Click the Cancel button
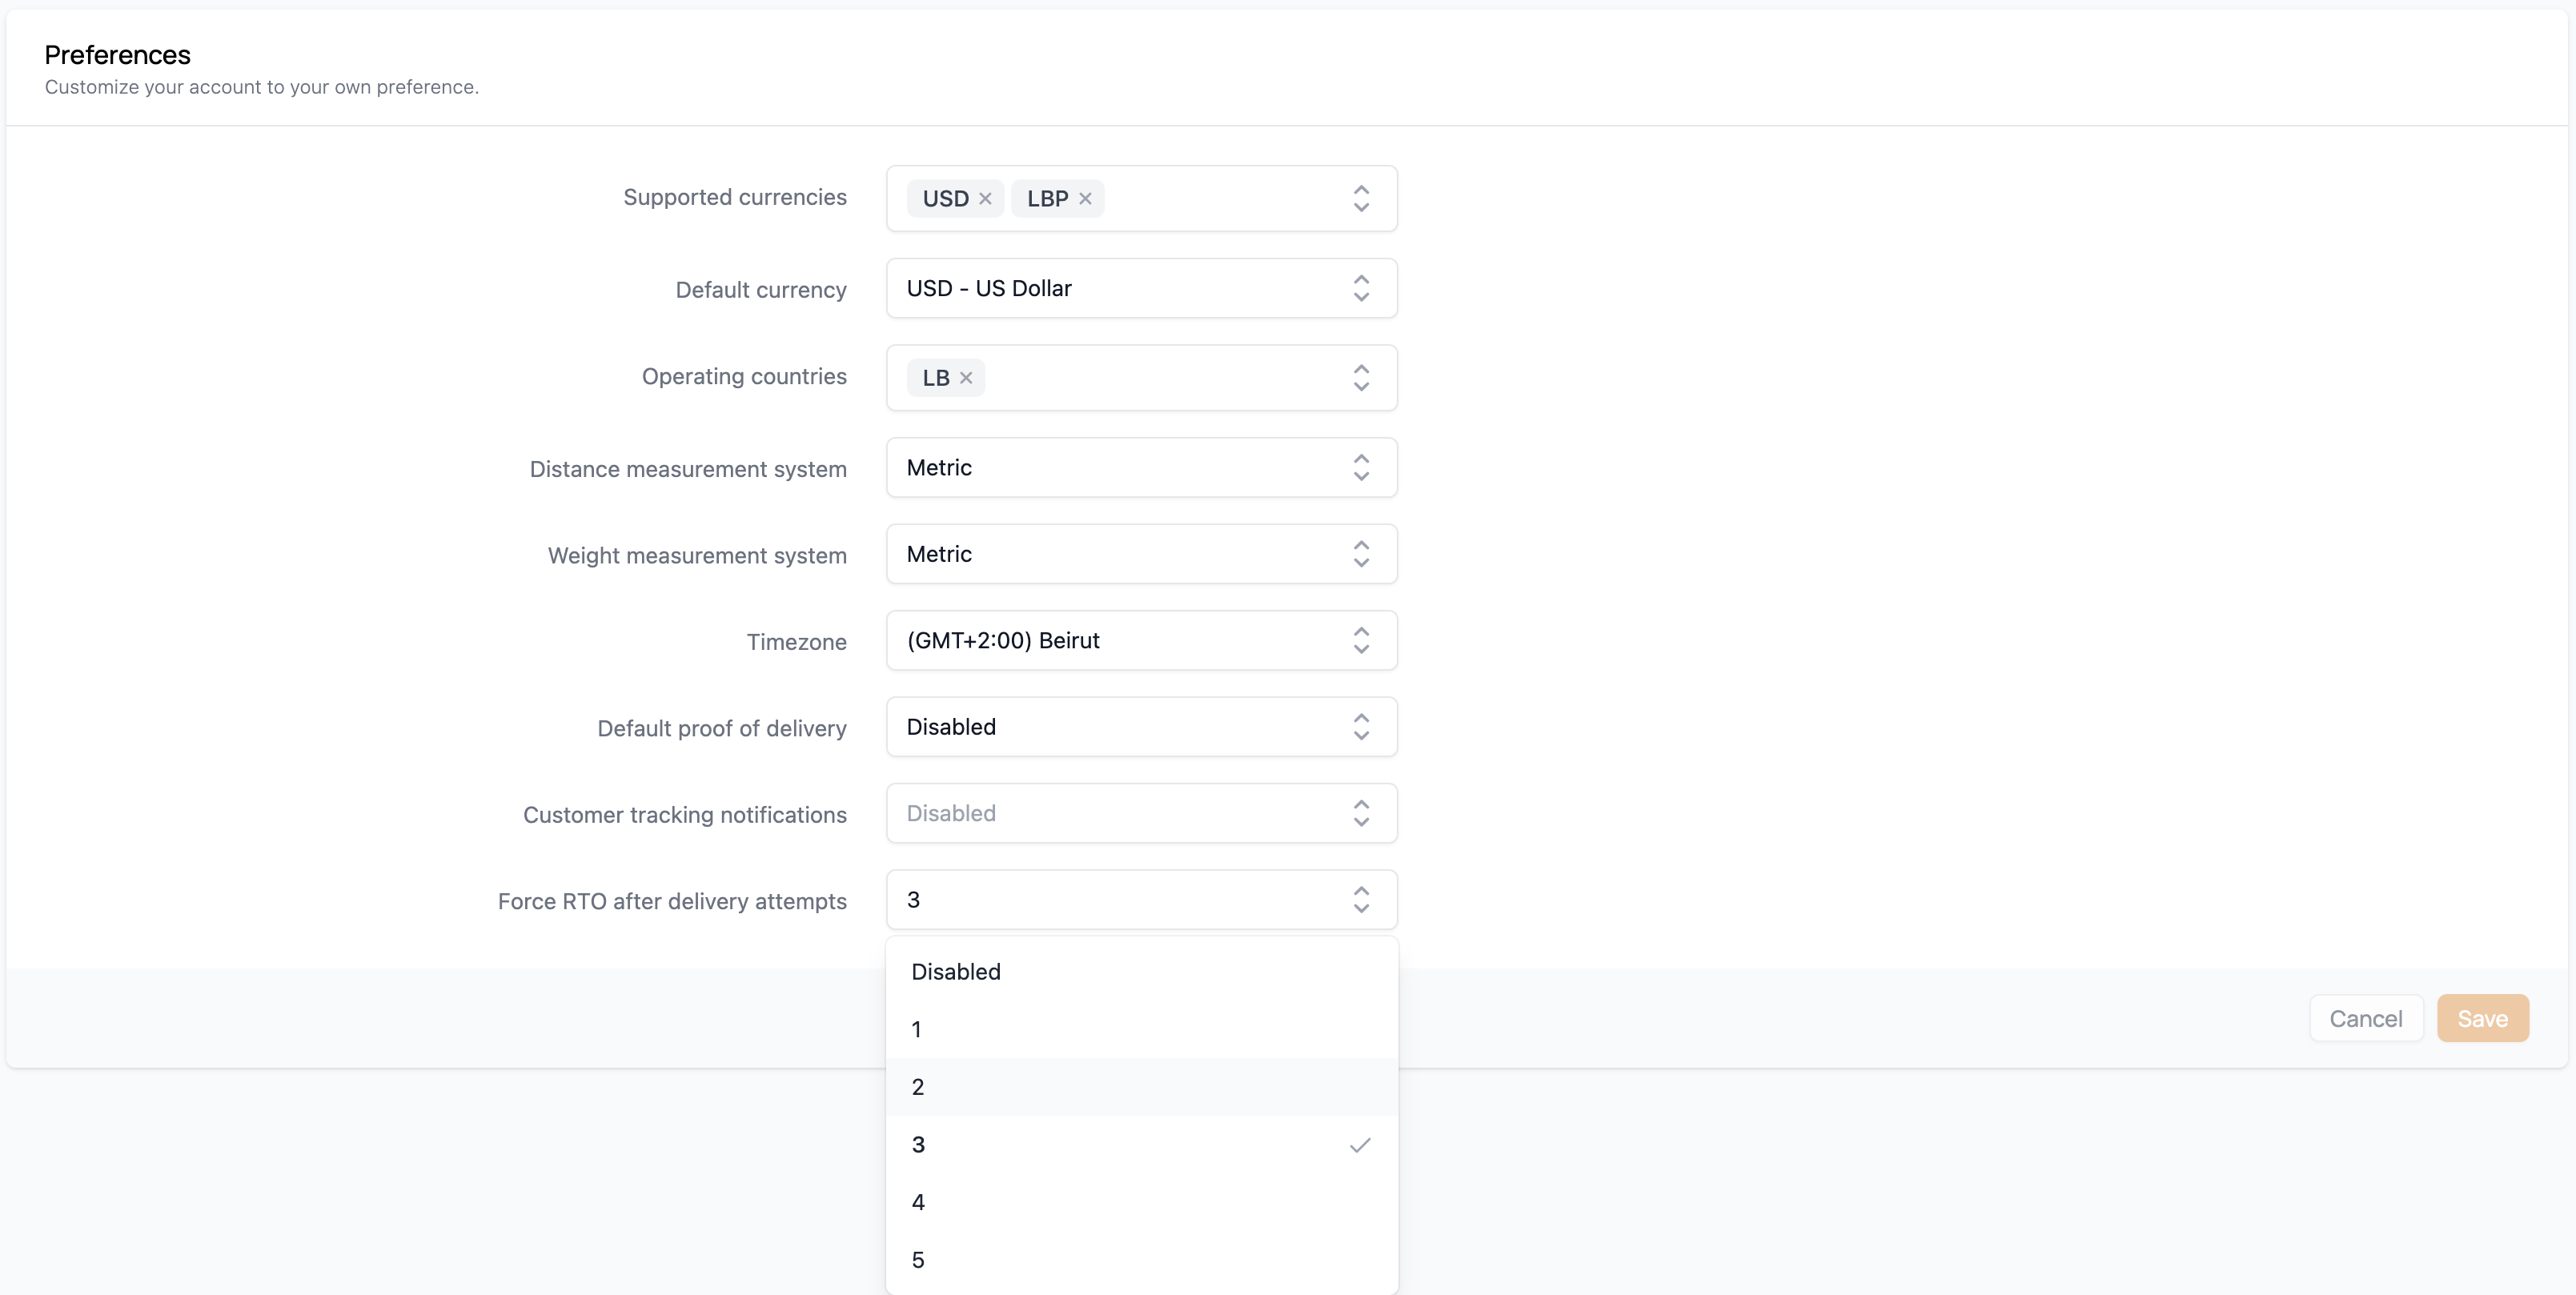The height and width of the screenshot is (1295, 2576). click(2365, 1018)
